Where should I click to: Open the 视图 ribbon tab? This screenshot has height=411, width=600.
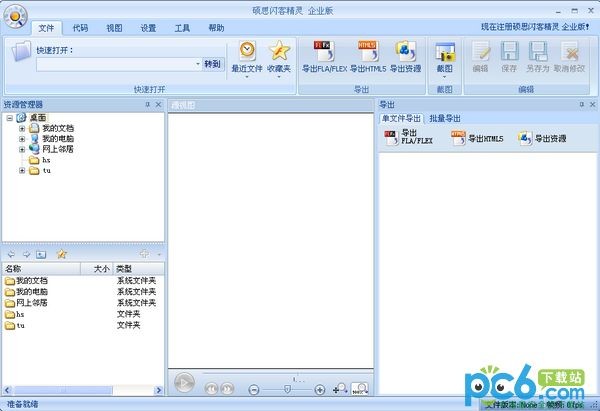[114, 28]
